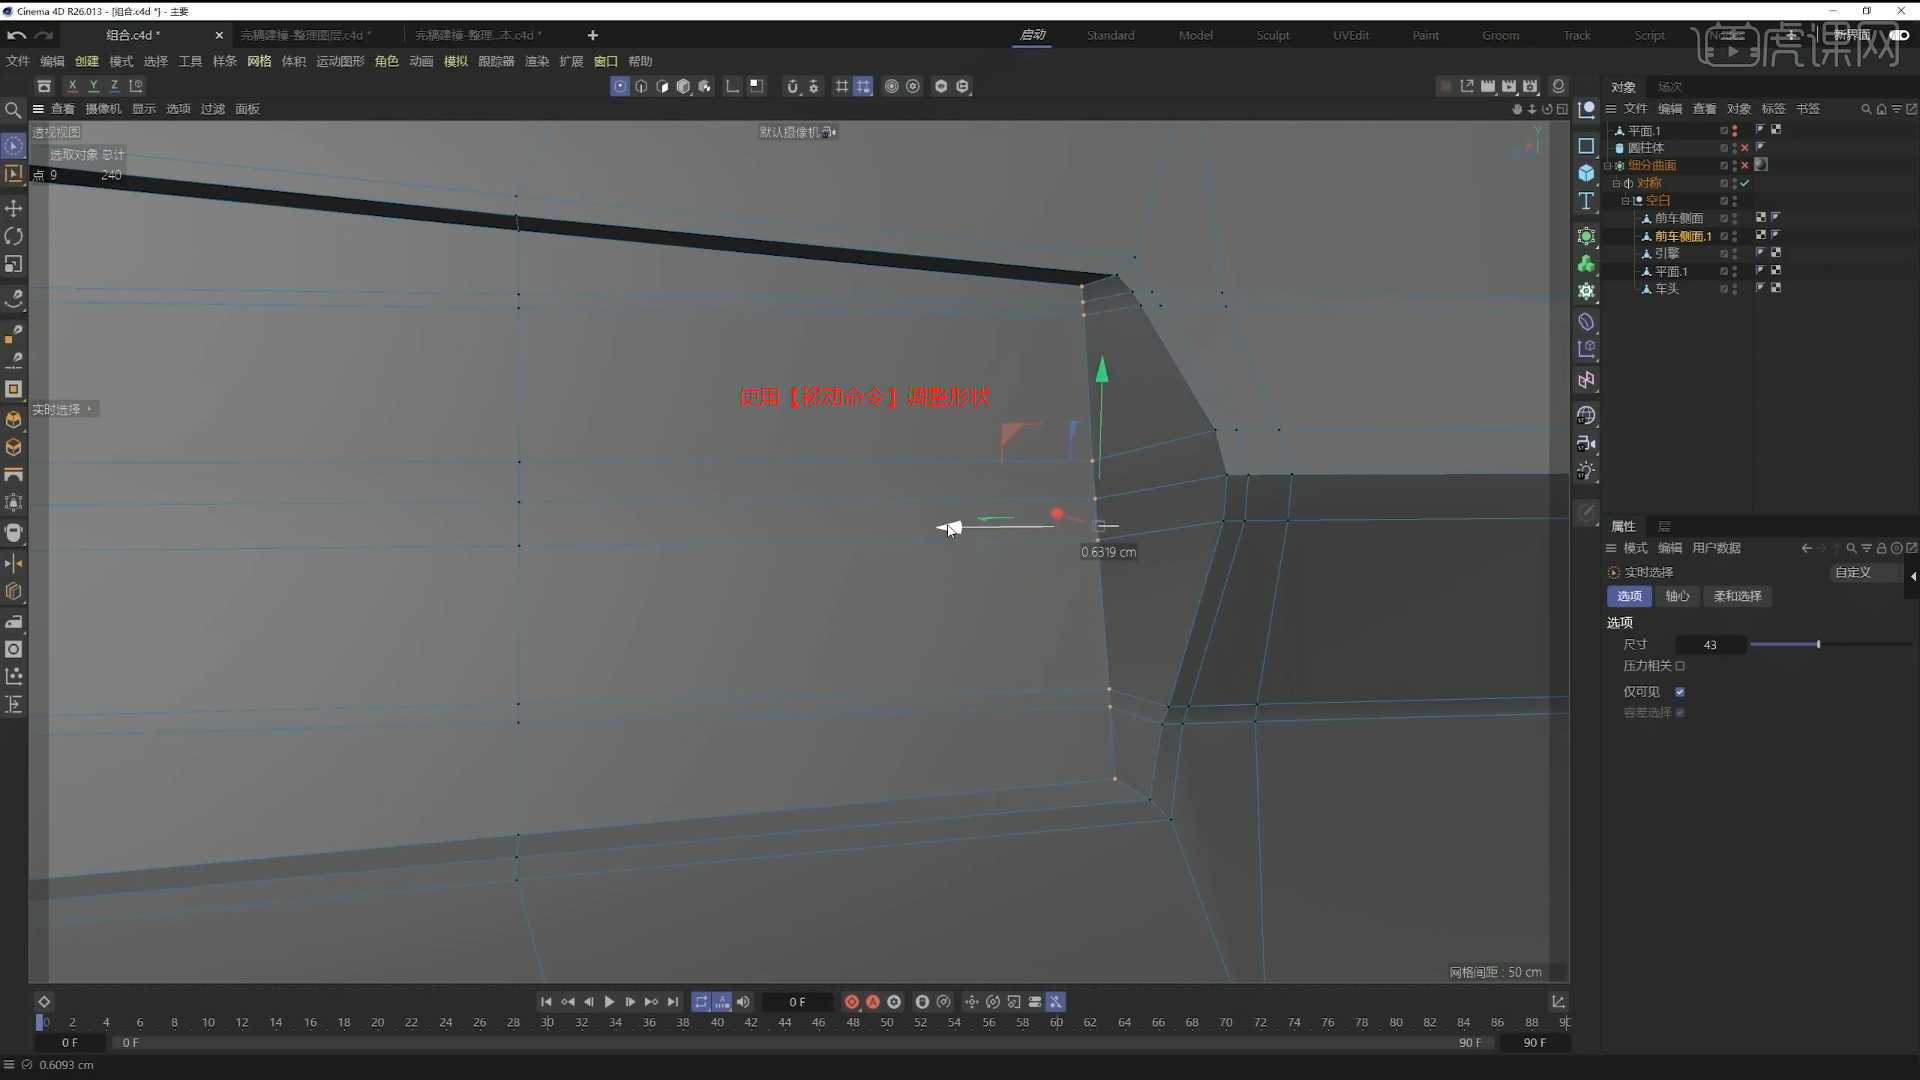Enable the red X on 圆柱体 object

(x=1745, y=148)
